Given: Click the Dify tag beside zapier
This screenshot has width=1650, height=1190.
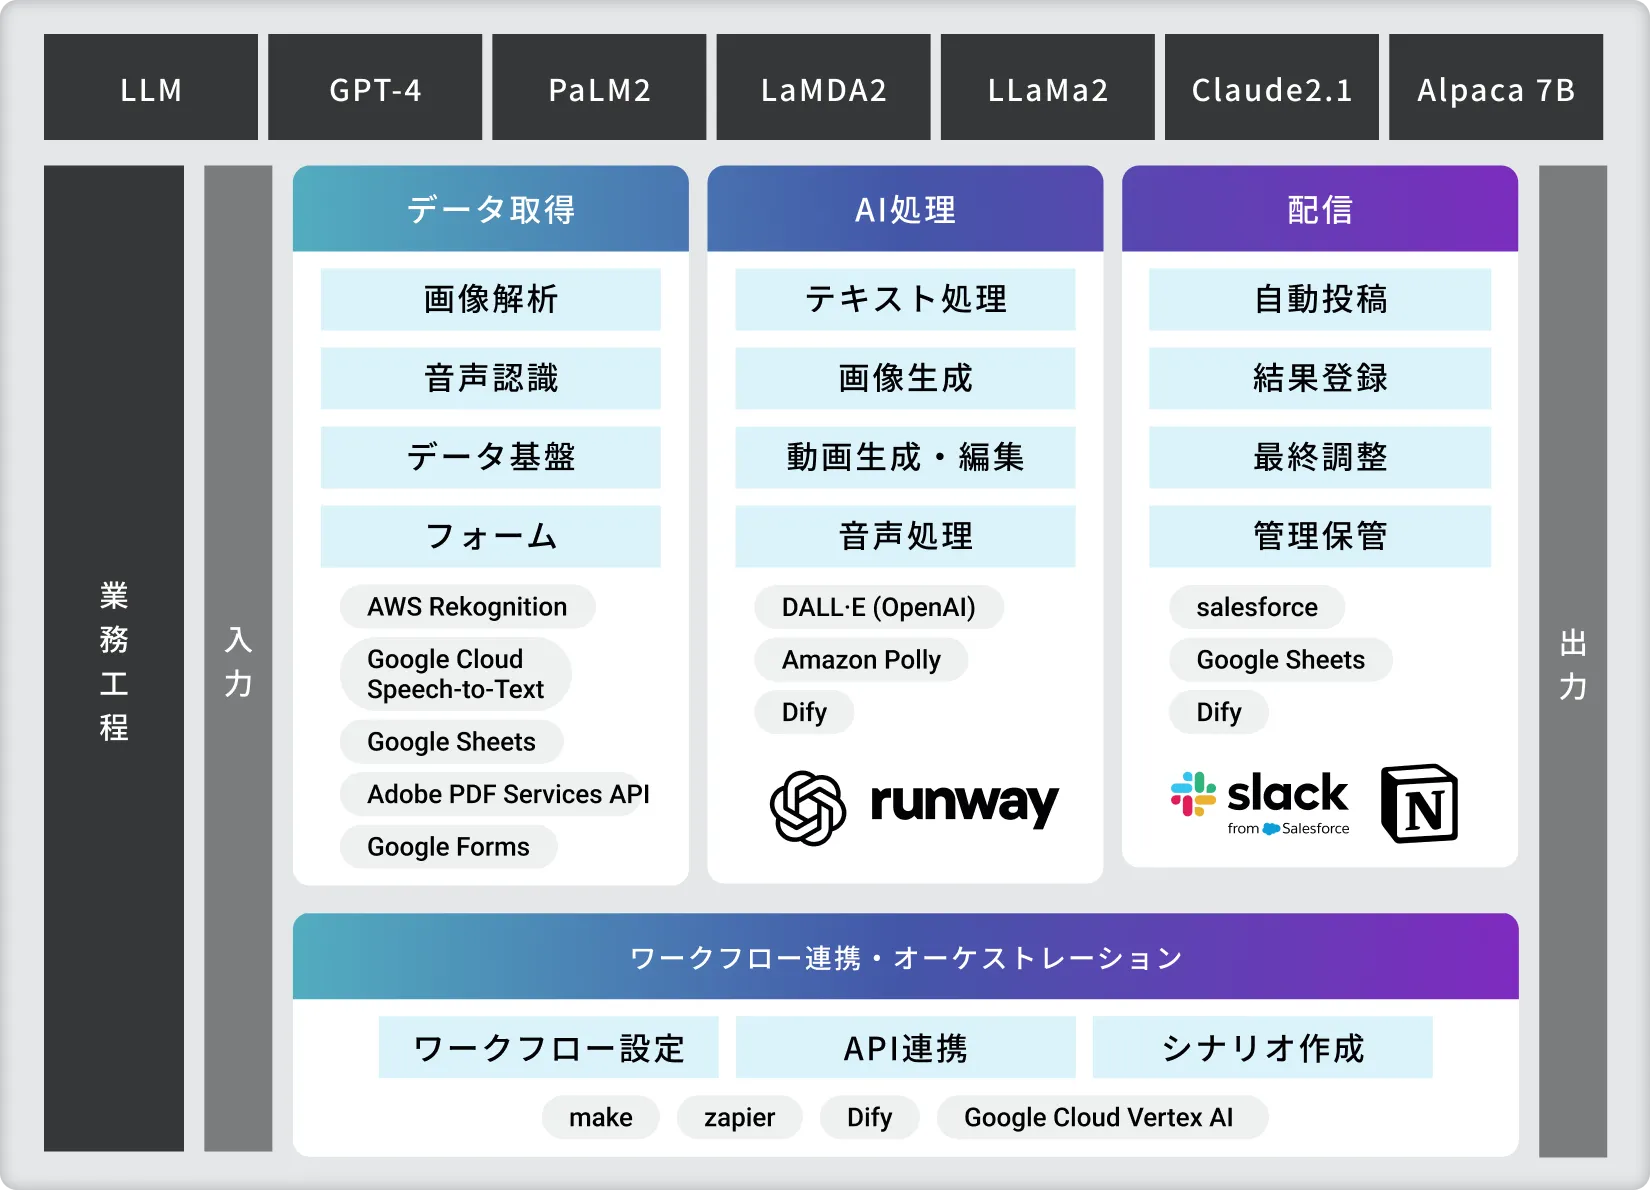Looking at the screenshot, I should pos(869,1117).
